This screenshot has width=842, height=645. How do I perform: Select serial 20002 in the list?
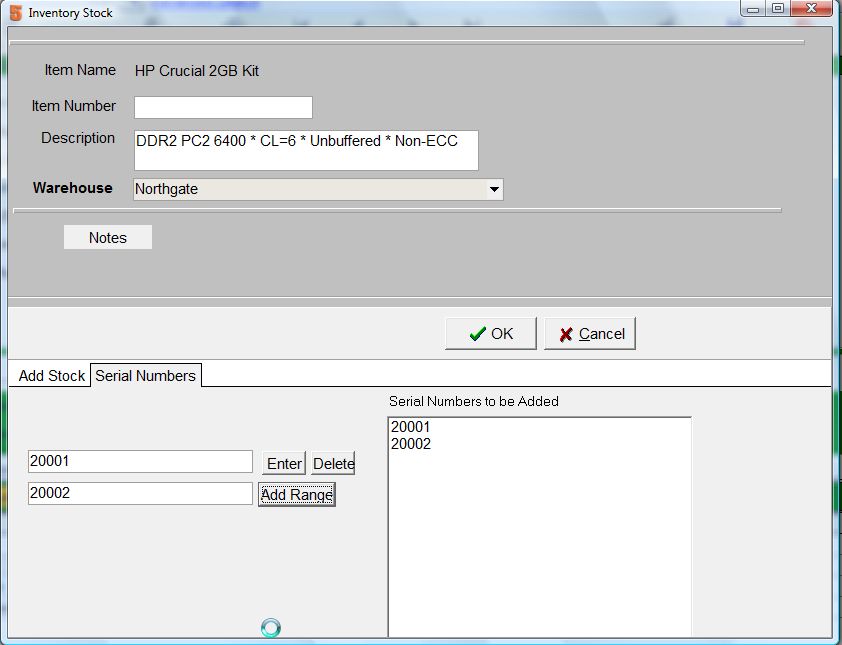point(411,444)
